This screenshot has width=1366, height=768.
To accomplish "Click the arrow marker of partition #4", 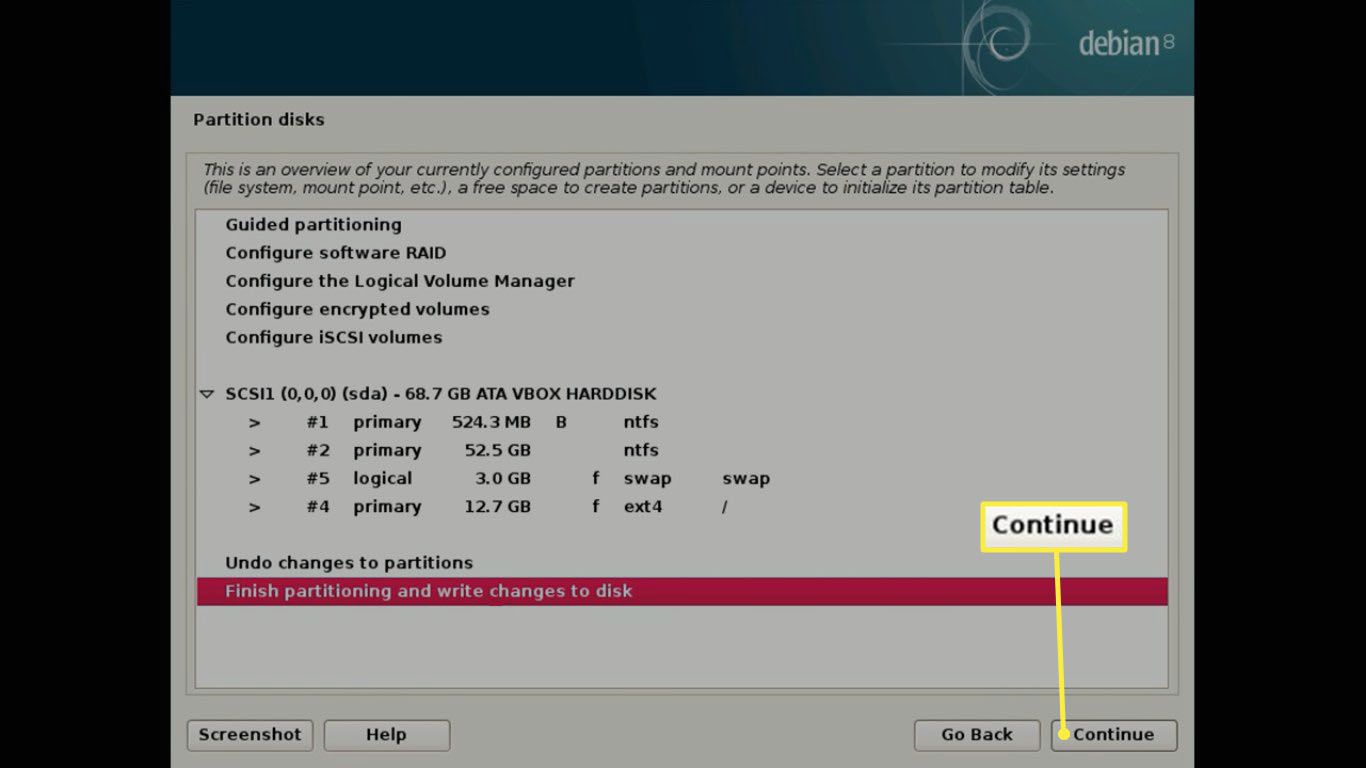I will pos(255,507).
